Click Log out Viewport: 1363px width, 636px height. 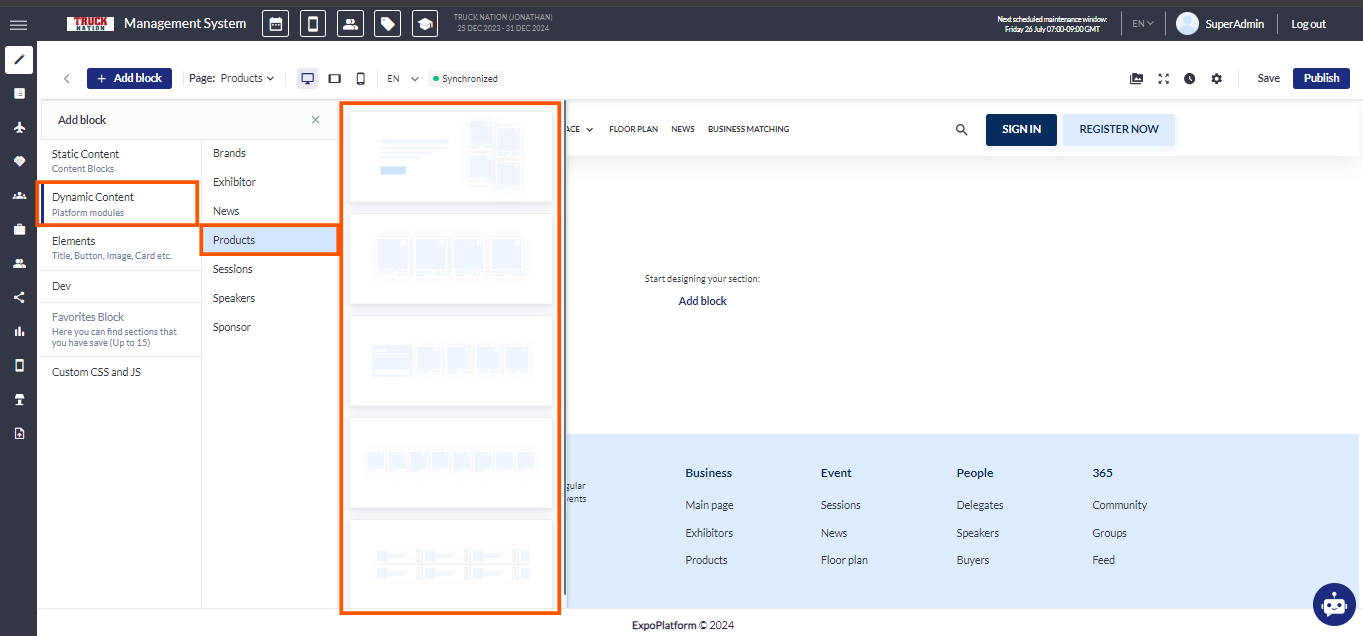[1308, 24]
